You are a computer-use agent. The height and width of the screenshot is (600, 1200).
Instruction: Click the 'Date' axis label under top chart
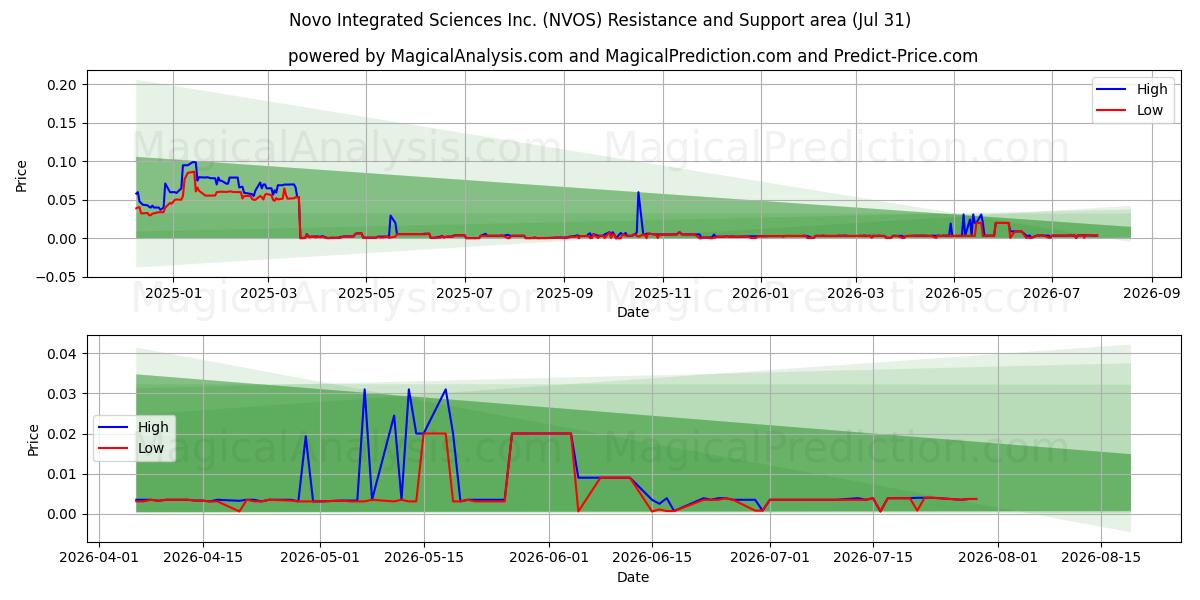[633, 312]
